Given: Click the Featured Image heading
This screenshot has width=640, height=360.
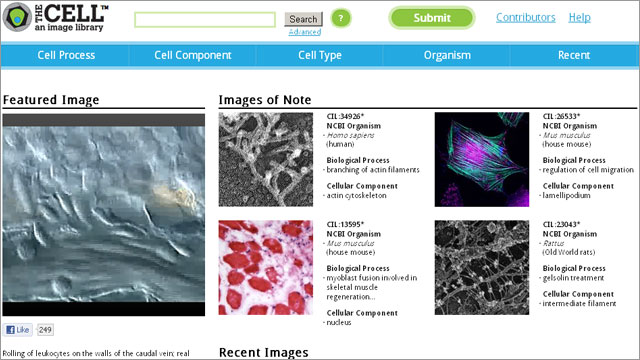Looking at the screenshot, I should click(51, 100).
